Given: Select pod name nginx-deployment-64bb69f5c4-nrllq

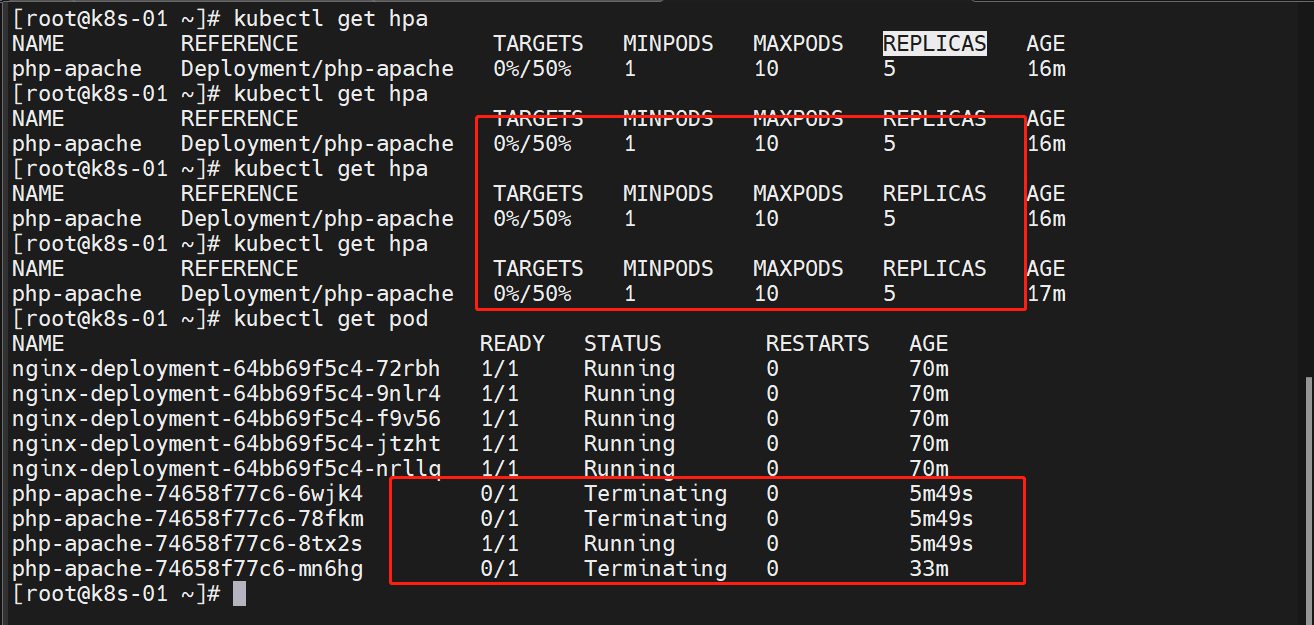Looking at the screenshot, I should coord(227,468).
